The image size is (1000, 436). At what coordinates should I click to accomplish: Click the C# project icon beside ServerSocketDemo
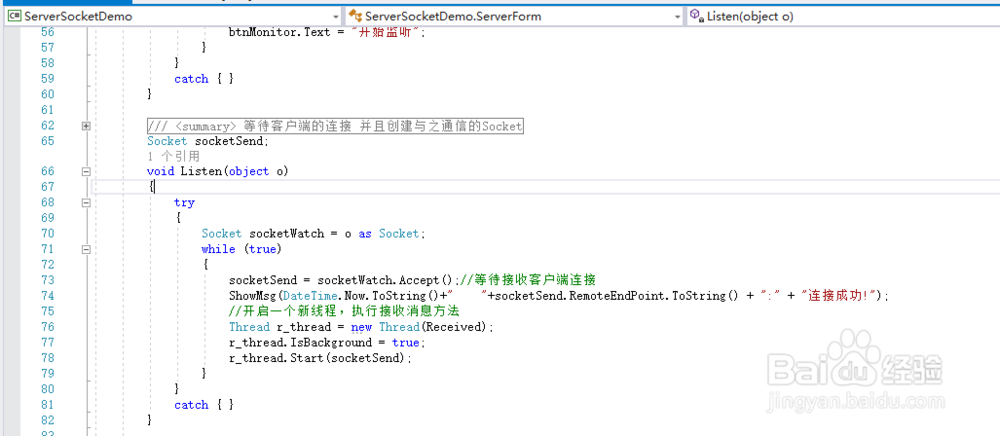coord(15,17)
